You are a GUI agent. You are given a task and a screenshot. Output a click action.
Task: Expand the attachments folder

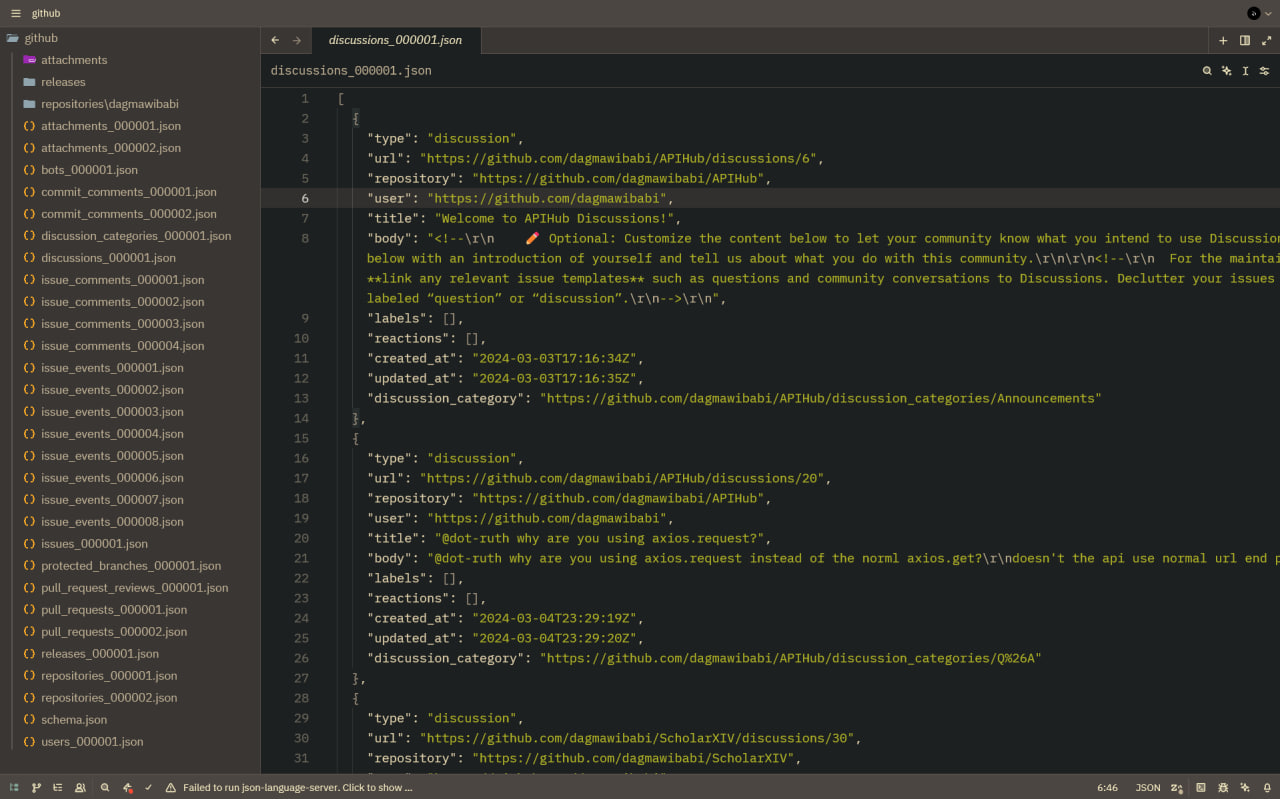point(73,60)
